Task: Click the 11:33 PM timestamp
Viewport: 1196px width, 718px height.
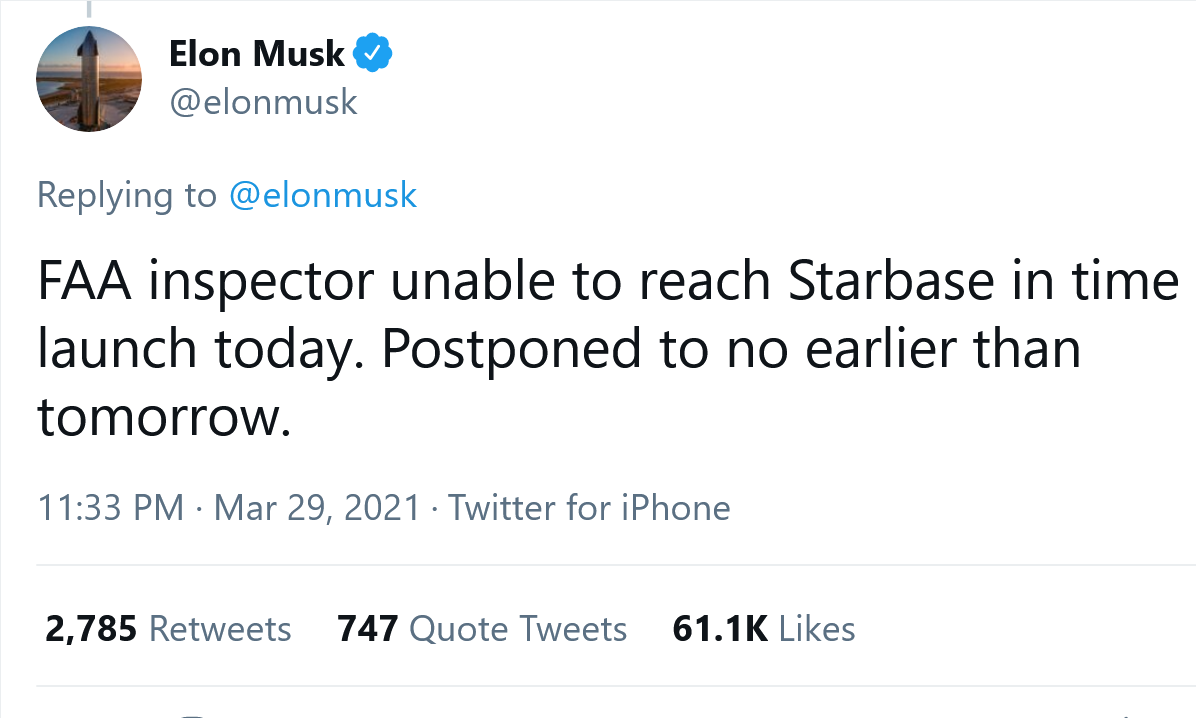Action: (x=110, y=508)
